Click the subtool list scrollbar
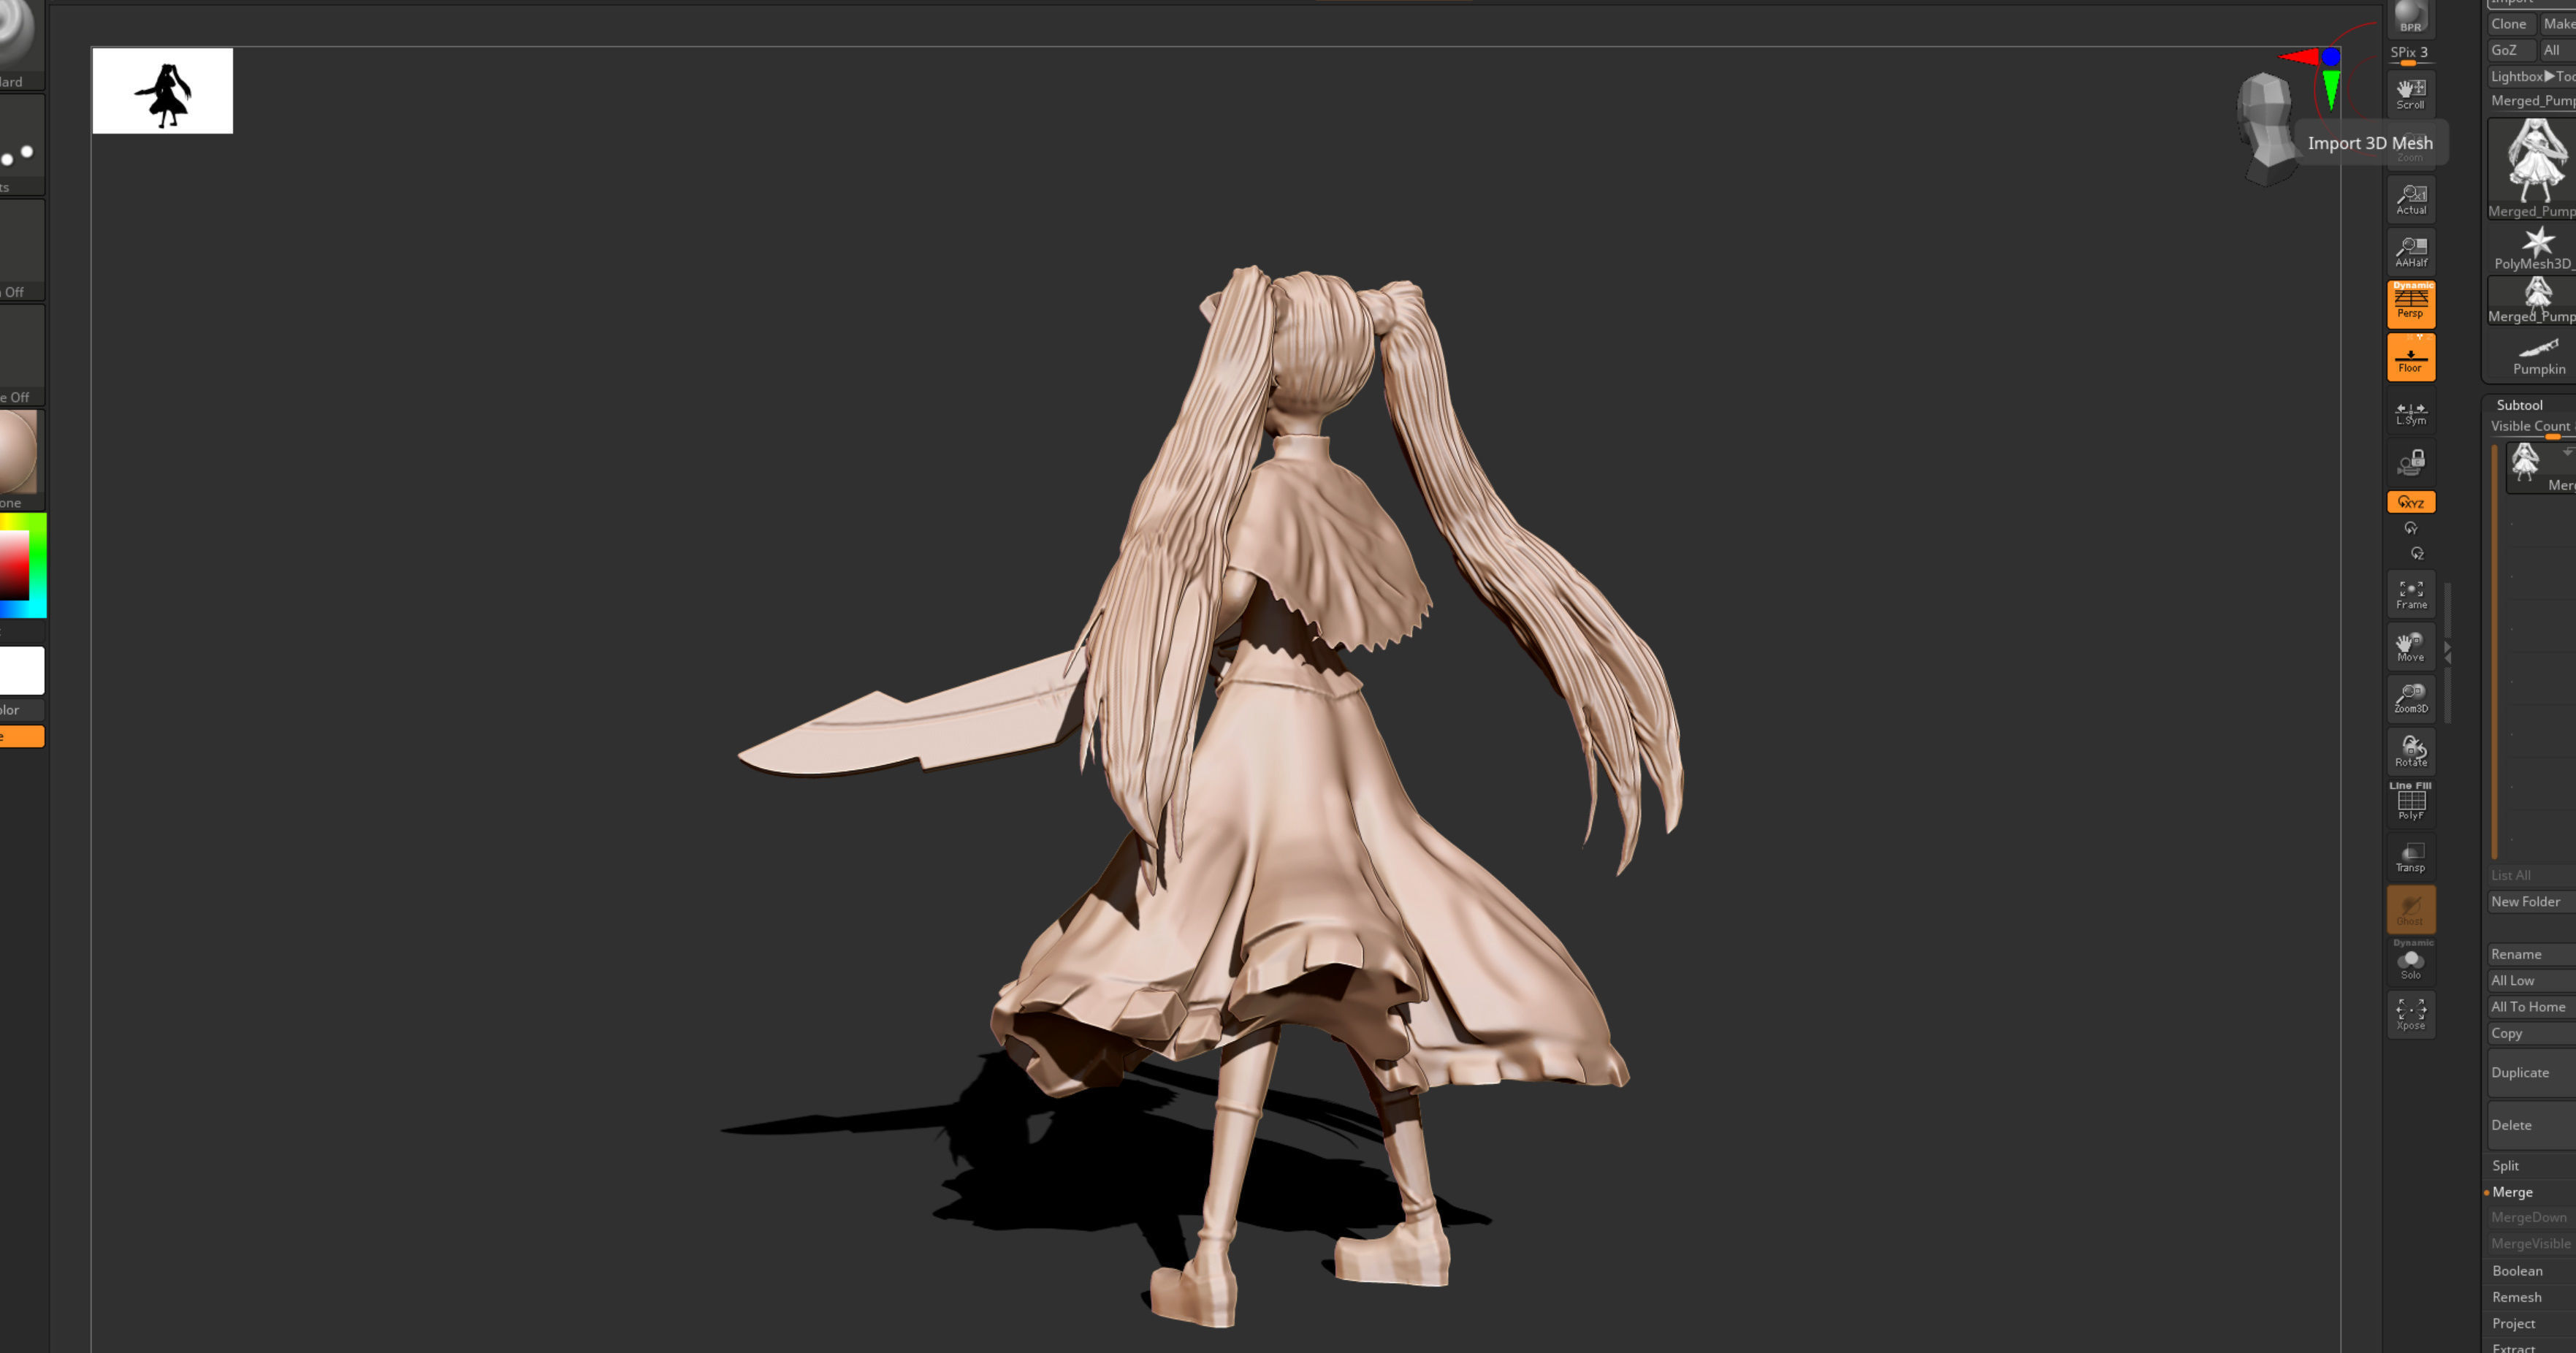Image resolution: width=2576 pixels, height=1353 pixels. (2495, 651)
